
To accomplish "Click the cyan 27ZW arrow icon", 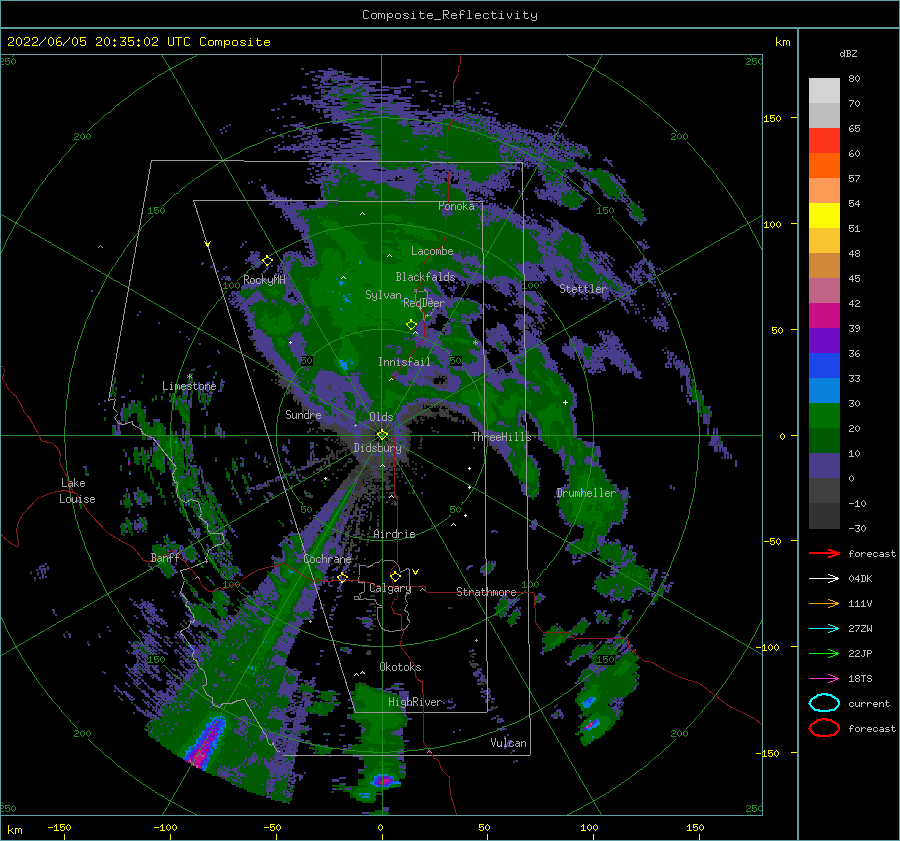I will pyautogui.click(x=824, y=629).
